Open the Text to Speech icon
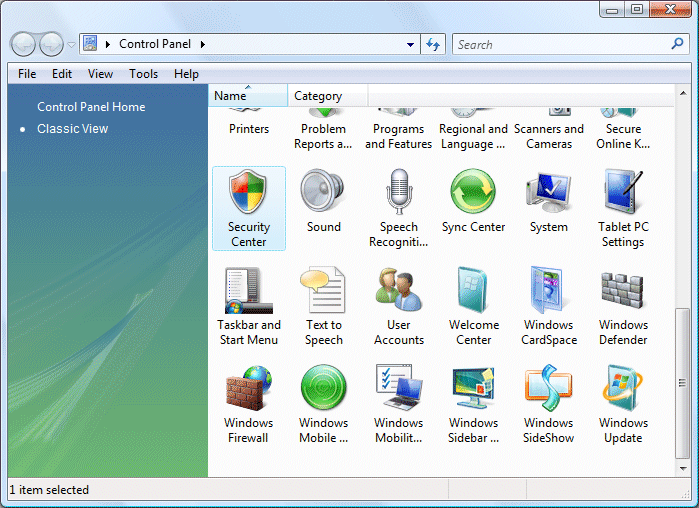The width and height of the screenshot is (699, 508). (x=323, y=290)
